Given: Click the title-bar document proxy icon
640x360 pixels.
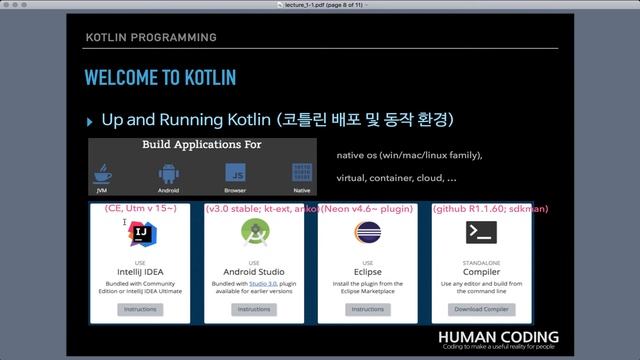Looking at the screenshot, I should point(280,5).
